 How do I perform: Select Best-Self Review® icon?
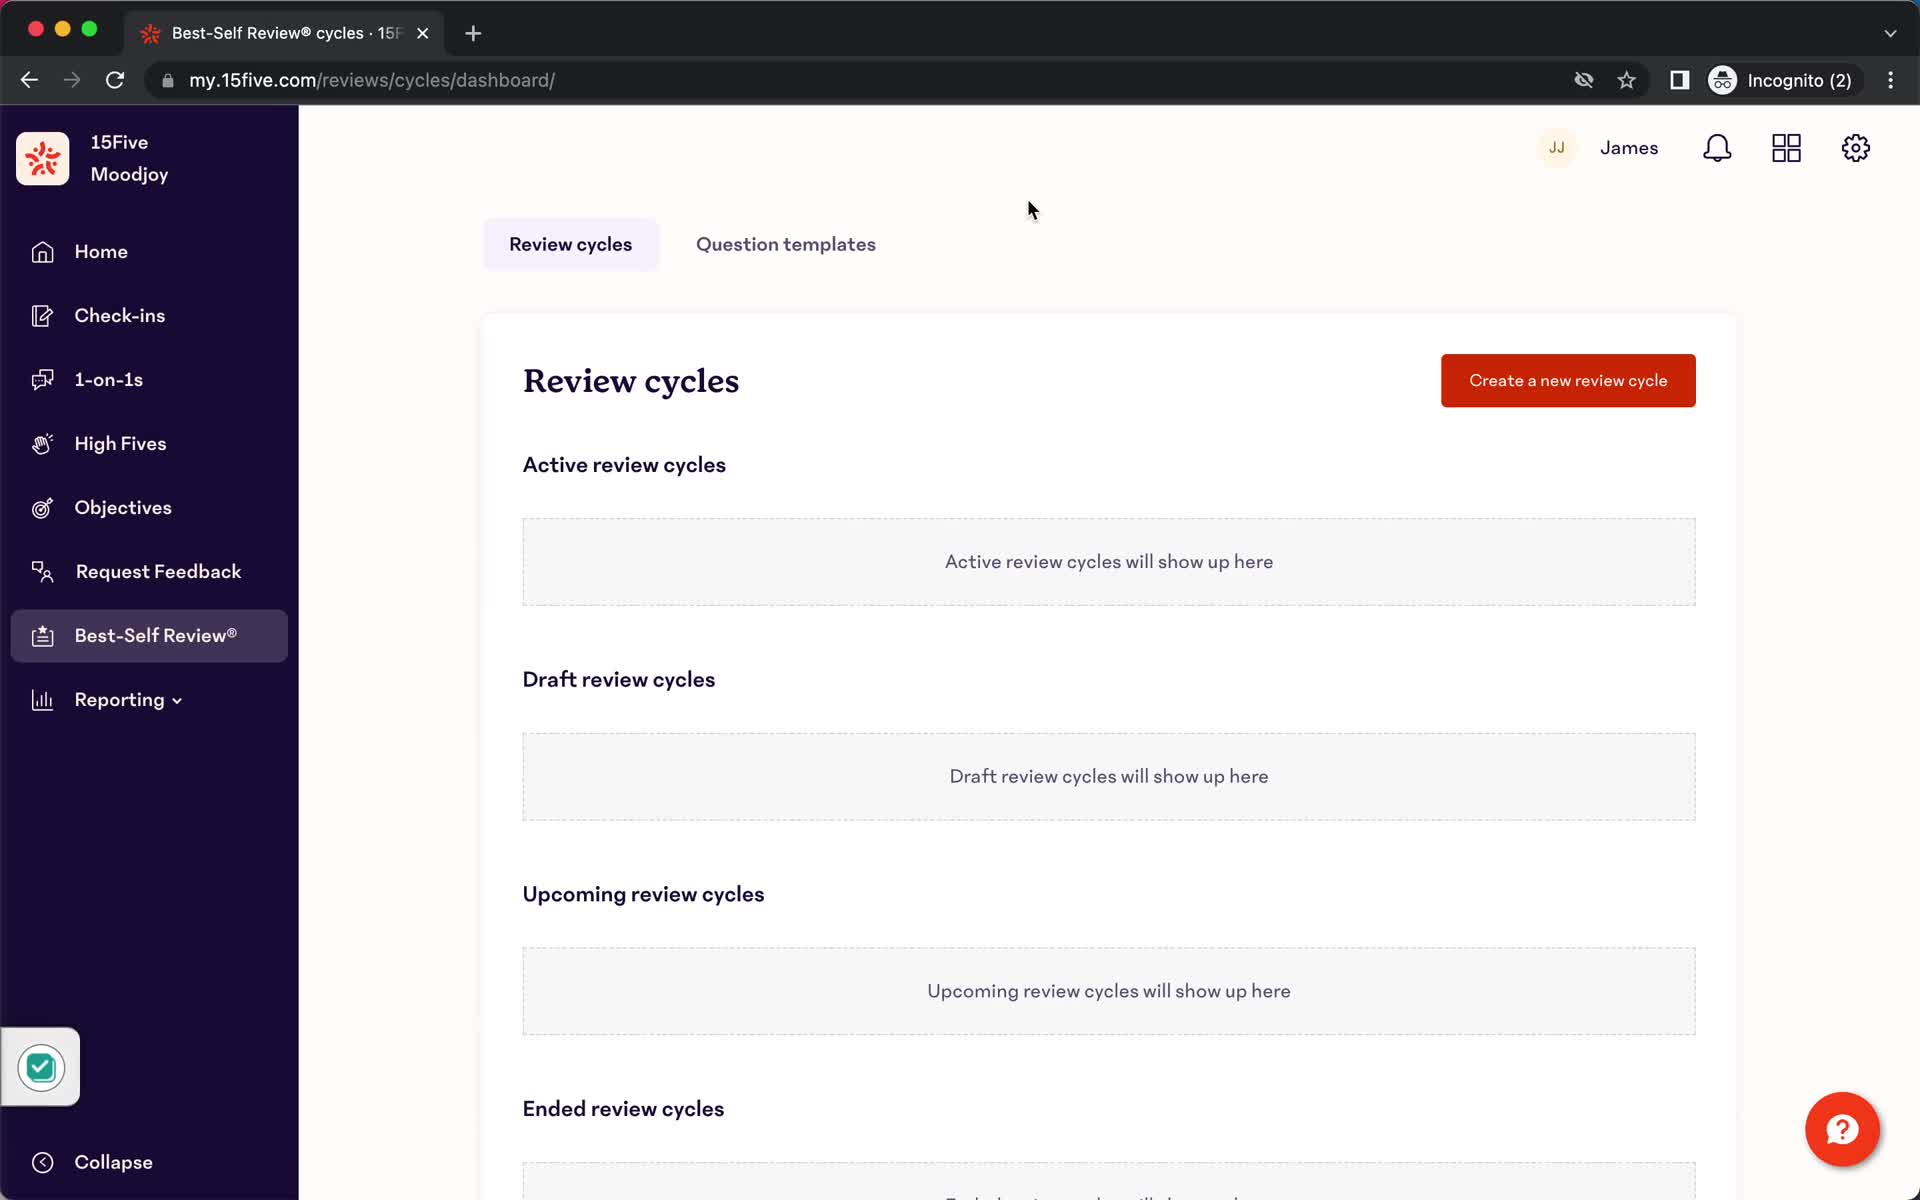[x=43, y=635]
